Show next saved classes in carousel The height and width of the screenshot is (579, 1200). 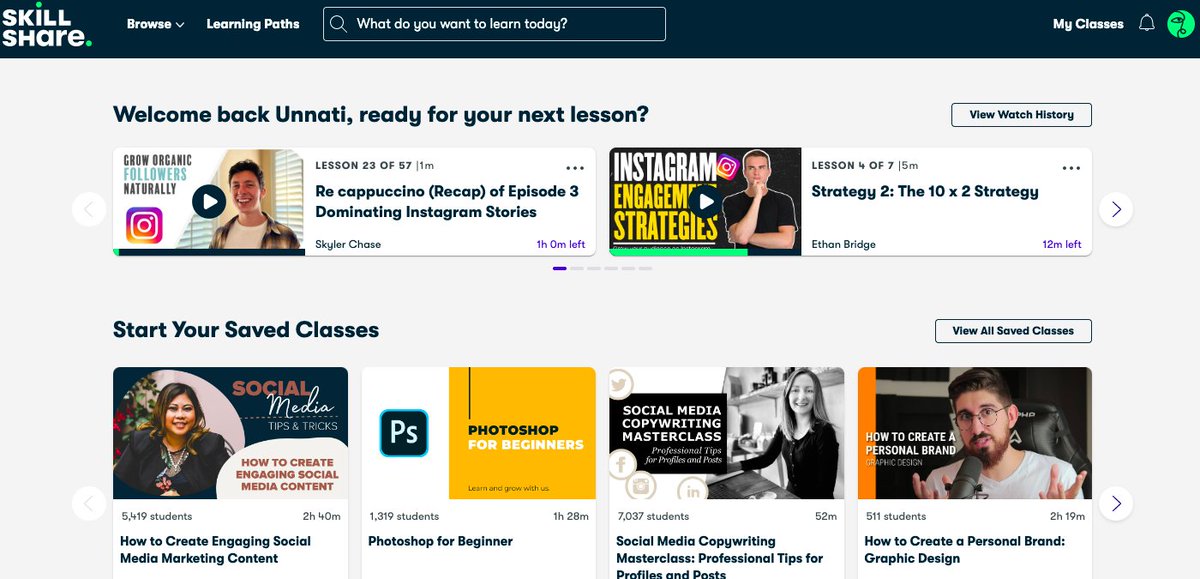point(1116,503)
